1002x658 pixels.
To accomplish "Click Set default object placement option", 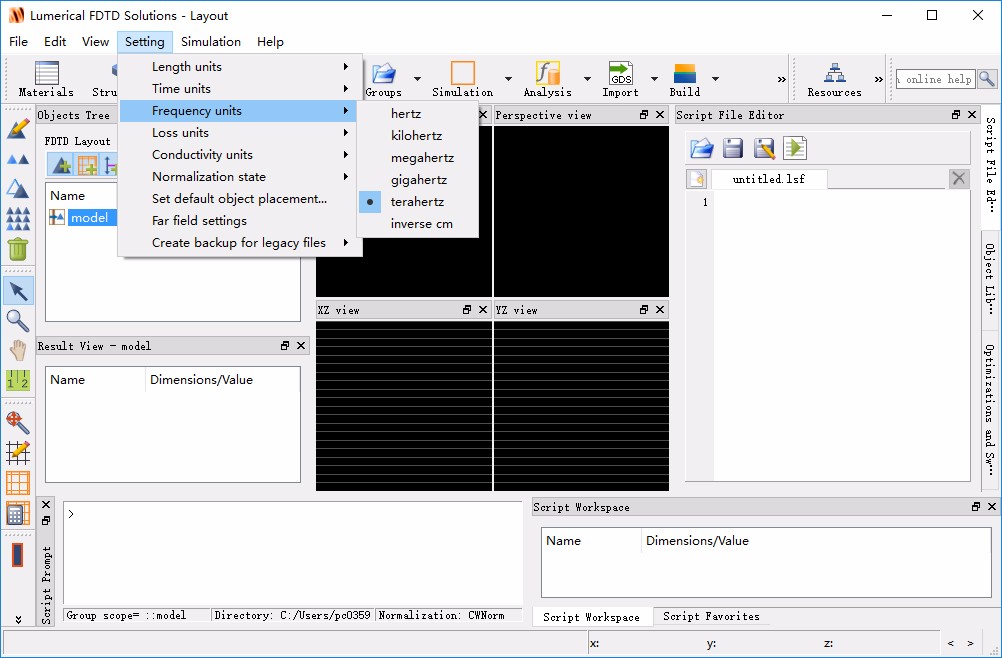I will [x=239, y=199].
